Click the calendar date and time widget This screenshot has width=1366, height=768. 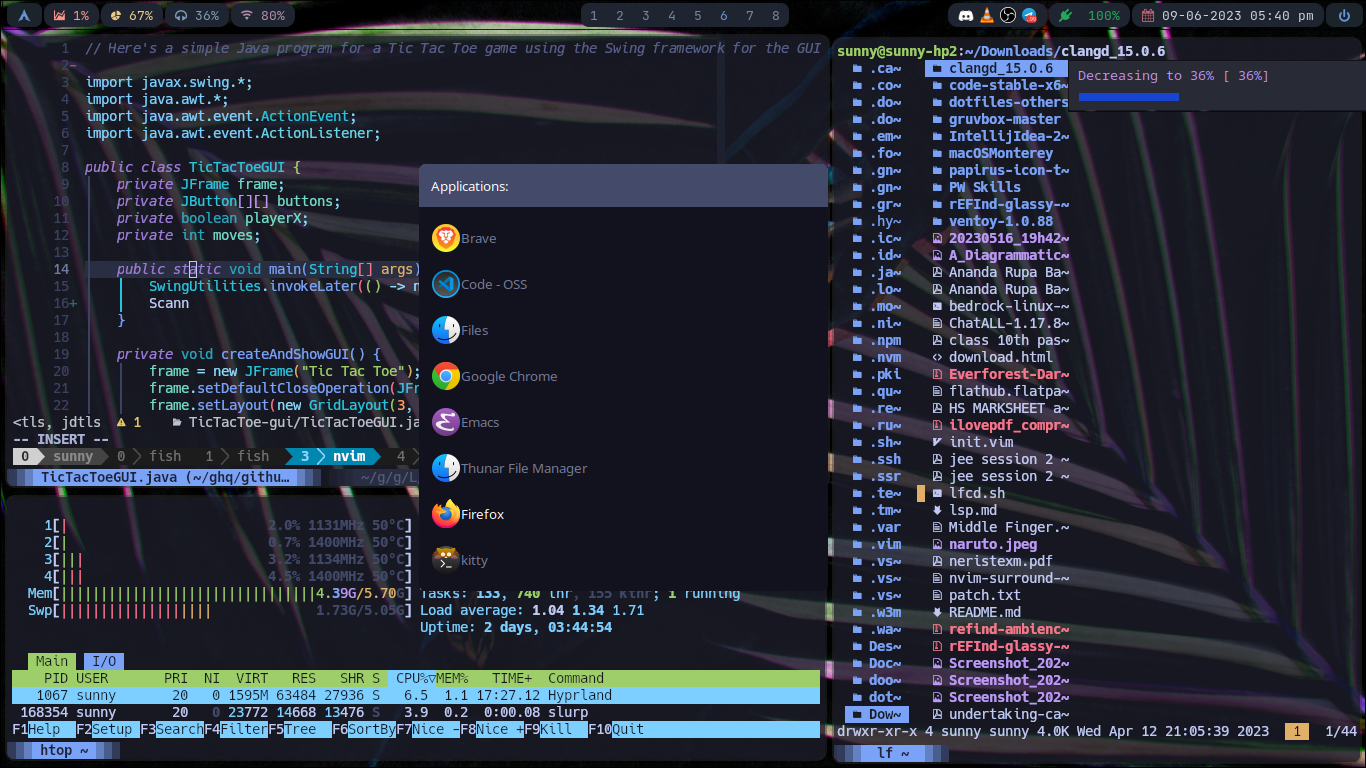pyautogui.click(x=1229, y=15)
